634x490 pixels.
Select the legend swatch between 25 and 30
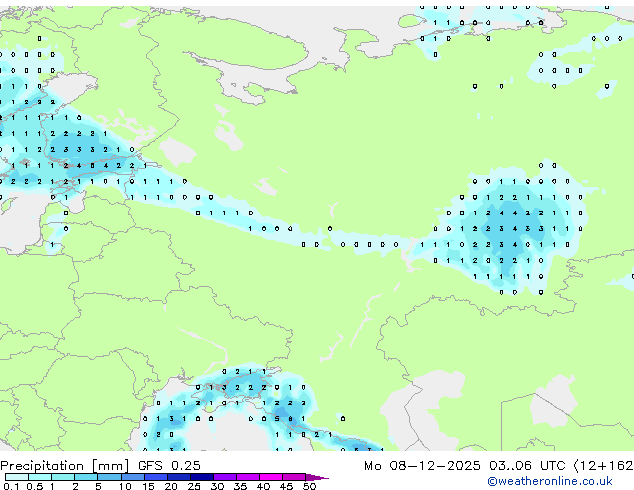tap(202, 477)
